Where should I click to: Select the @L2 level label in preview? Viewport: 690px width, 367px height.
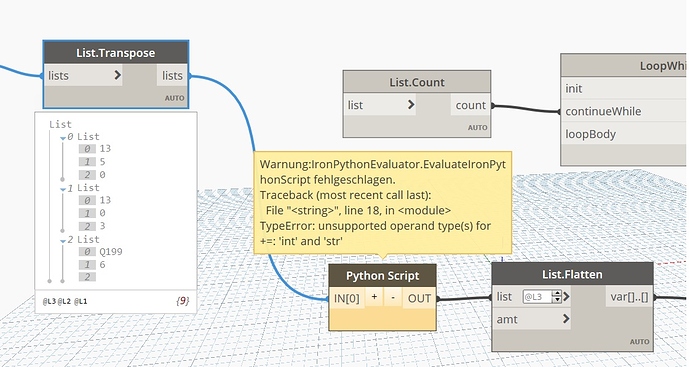click(65, 301)
